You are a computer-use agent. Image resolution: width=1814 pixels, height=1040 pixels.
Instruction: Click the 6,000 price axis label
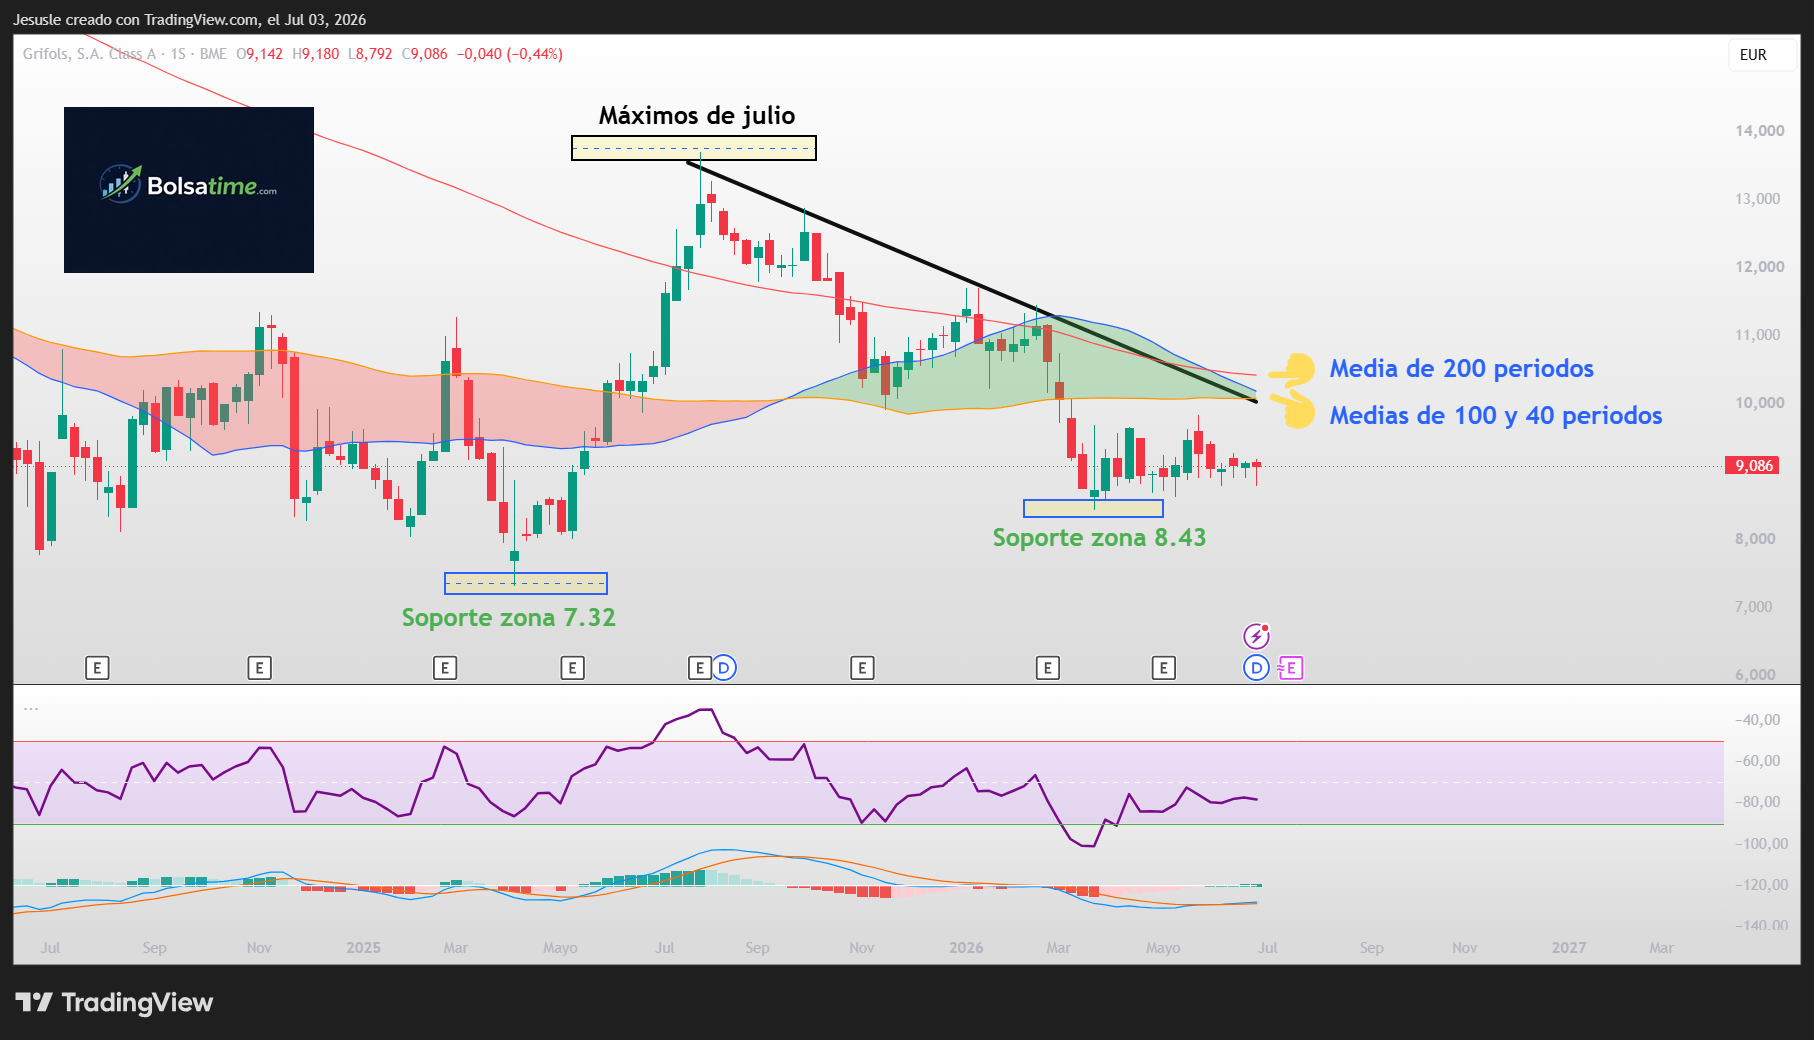1755,674
